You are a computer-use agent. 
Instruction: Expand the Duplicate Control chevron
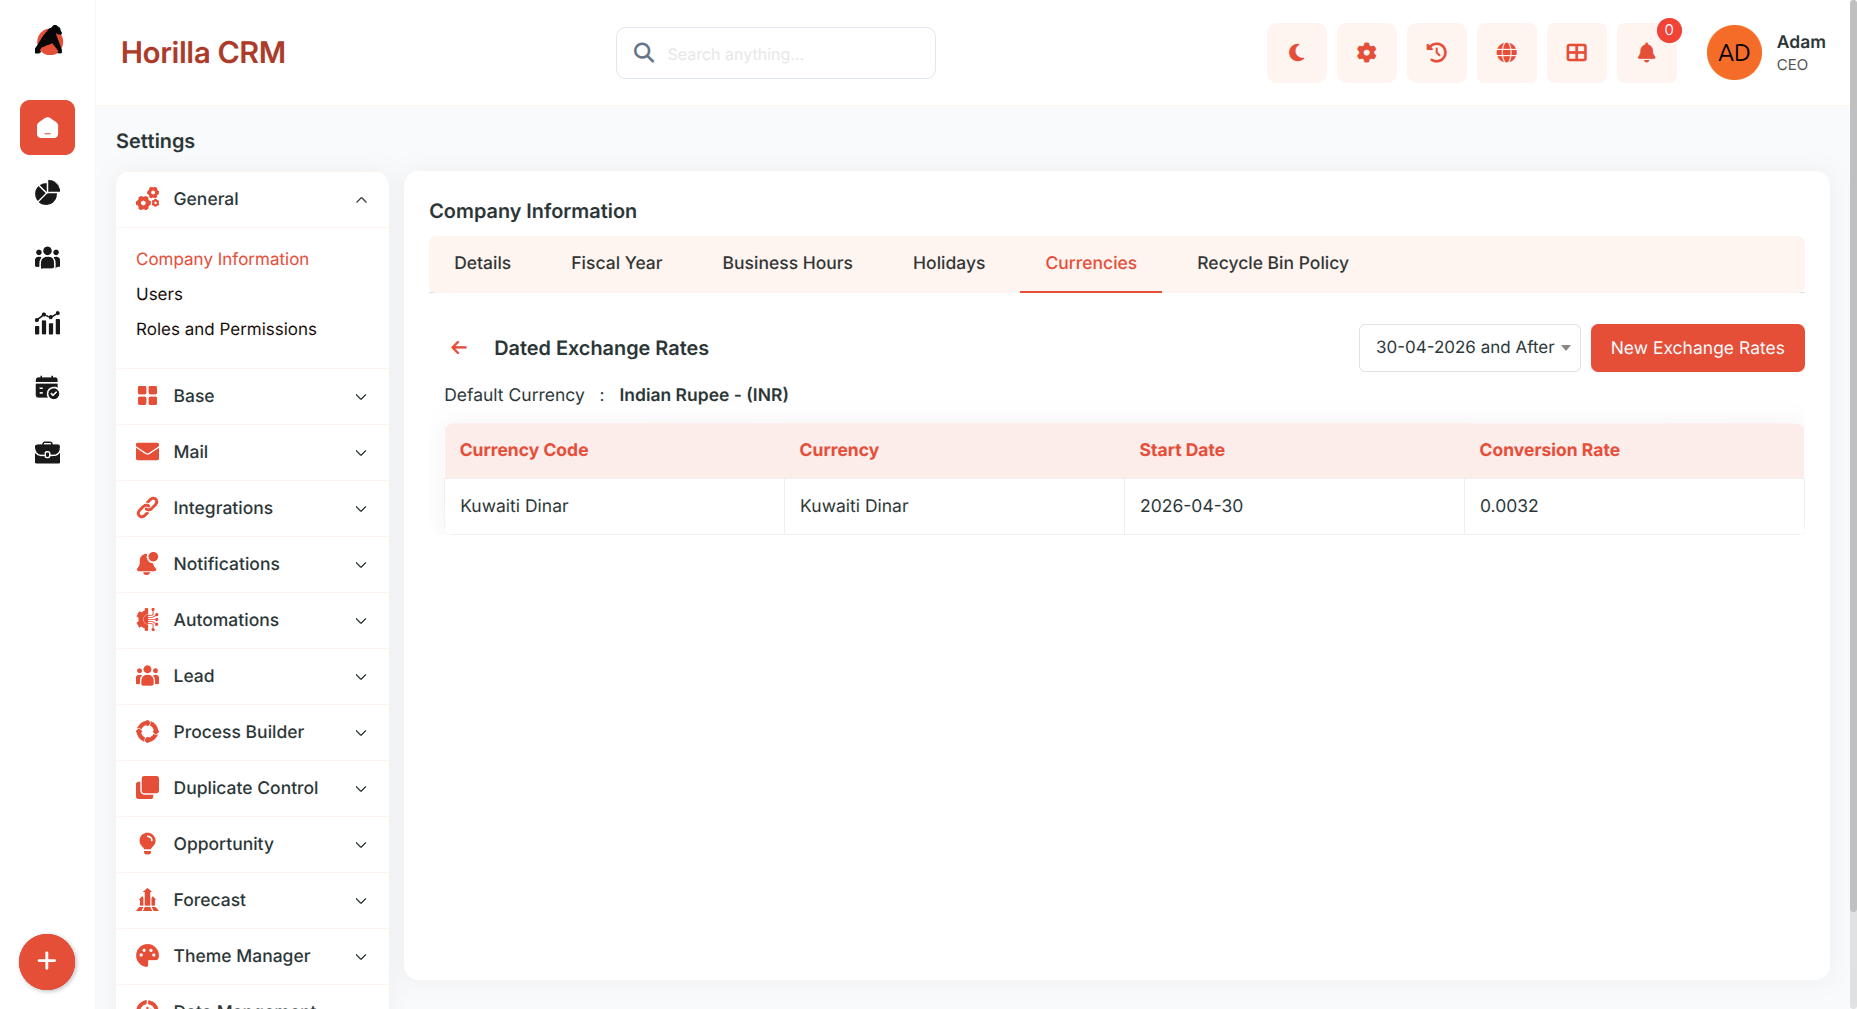[361, 789]
